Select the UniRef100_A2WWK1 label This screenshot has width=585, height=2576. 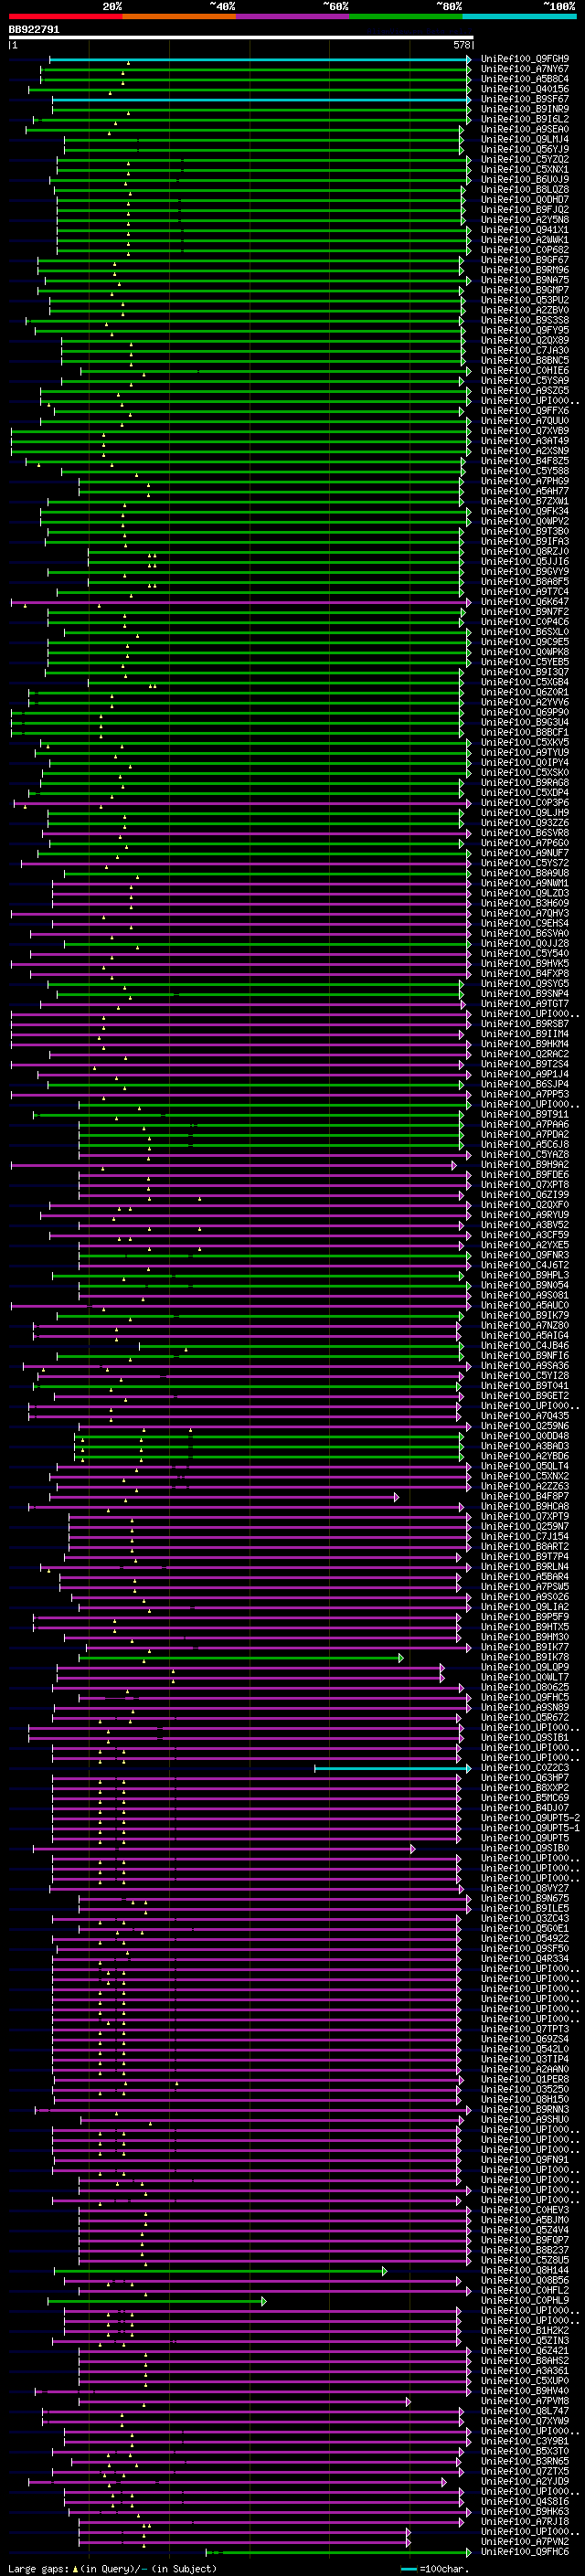click(x=524, y=240)
